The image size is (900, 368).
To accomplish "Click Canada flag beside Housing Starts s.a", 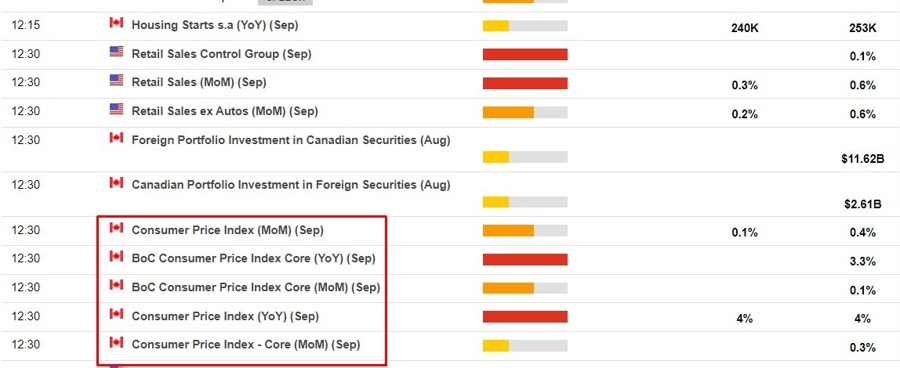I will (117, 22).
